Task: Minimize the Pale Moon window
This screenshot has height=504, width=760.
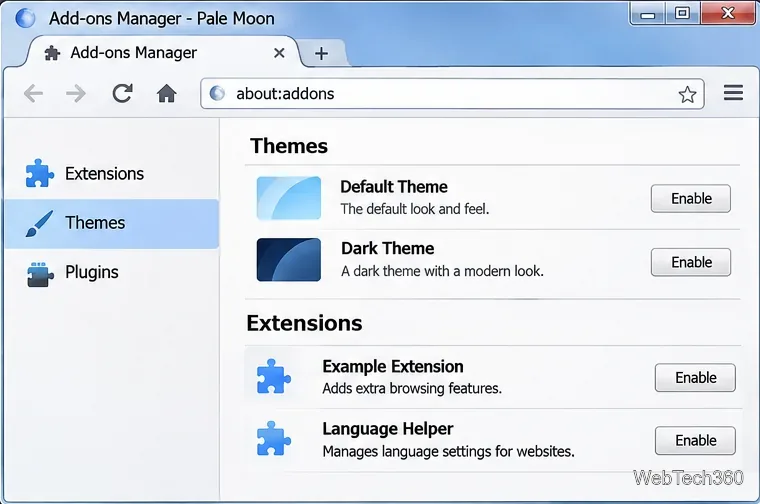Action: coord(647,14)
